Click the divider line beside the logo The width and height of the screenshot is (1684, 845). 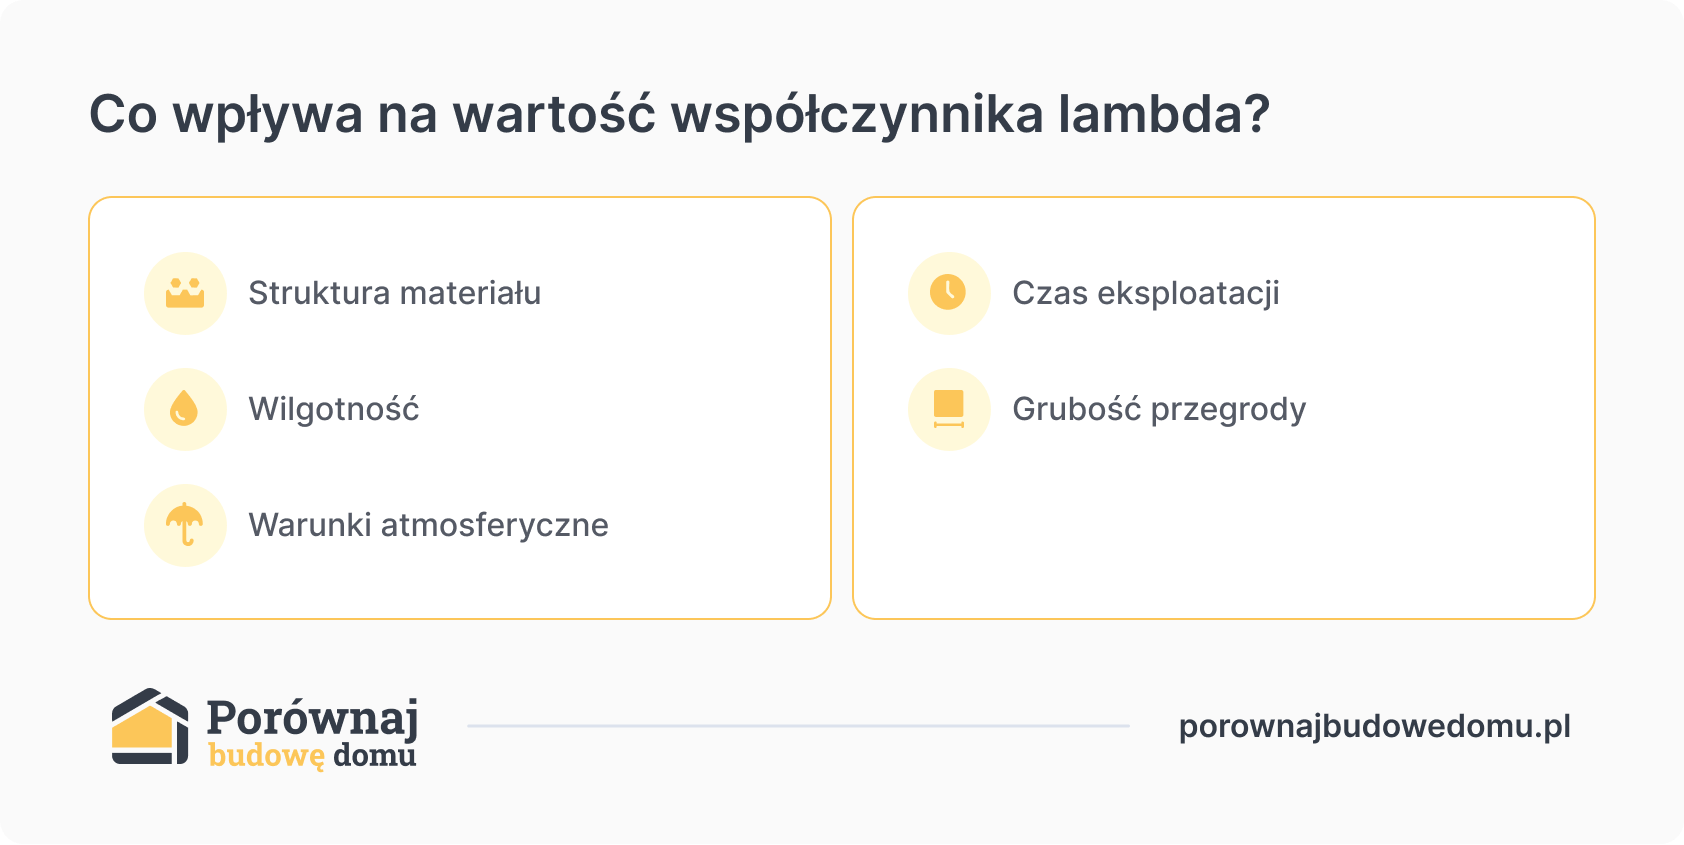tap(799, 726)
